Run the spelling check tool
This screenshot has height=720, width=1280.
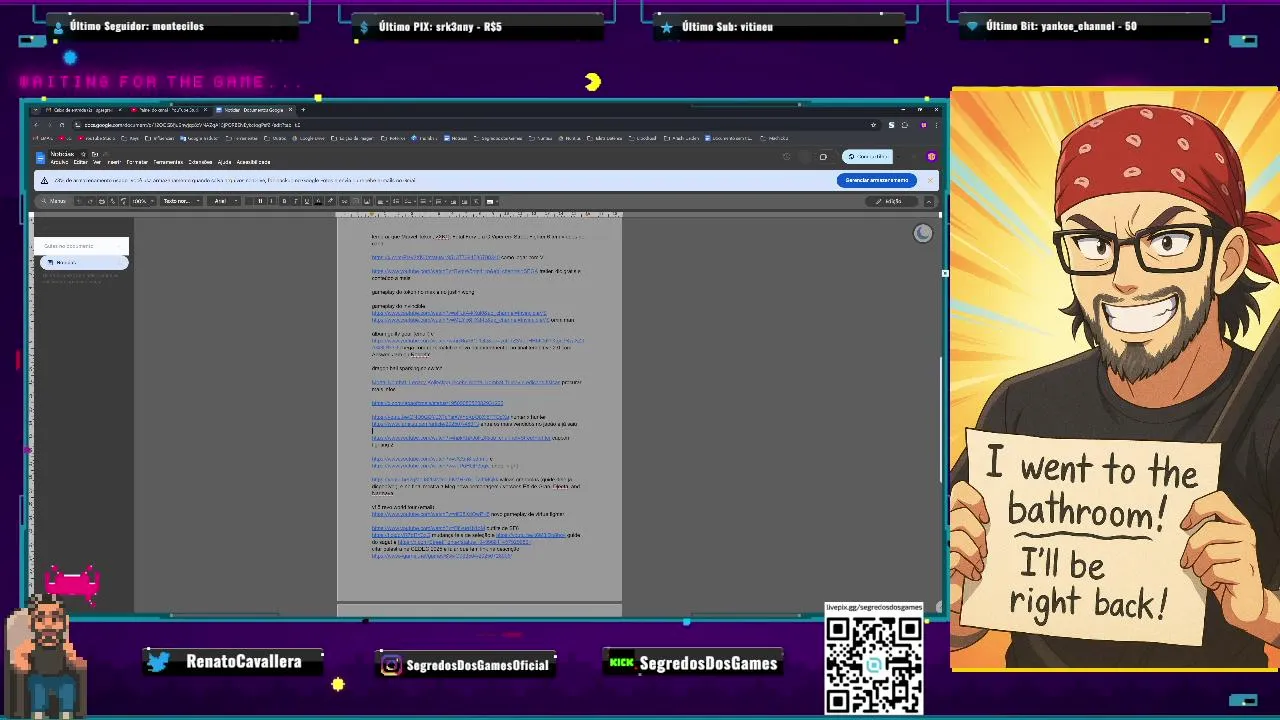pos(113,201)
